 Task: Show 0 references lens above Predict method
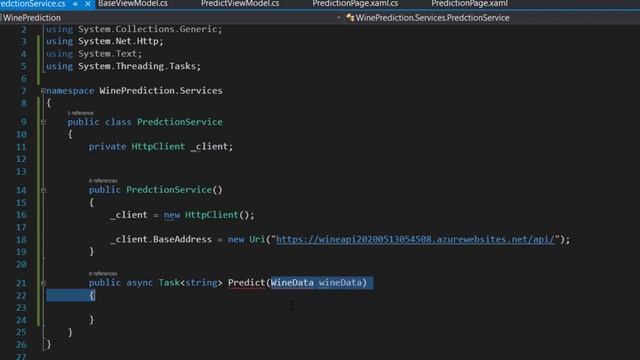point(103,273)
